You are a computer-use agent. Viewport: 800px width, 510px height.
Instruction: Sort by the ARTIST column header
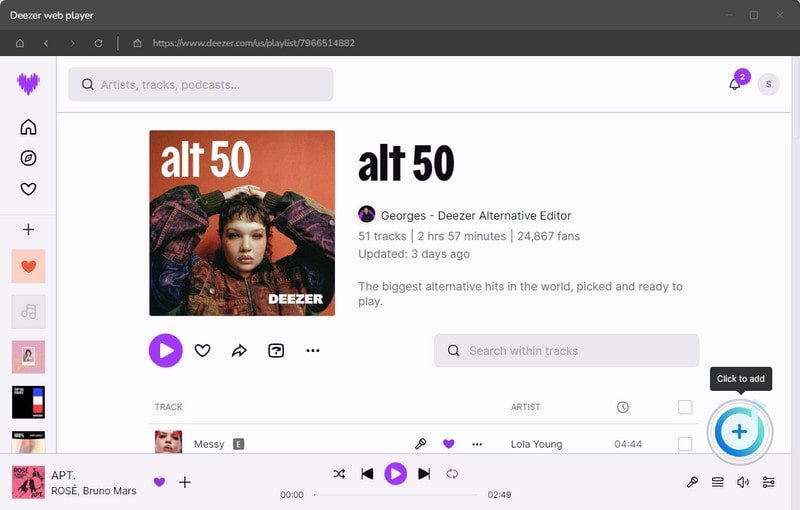[x=526, y=407]
